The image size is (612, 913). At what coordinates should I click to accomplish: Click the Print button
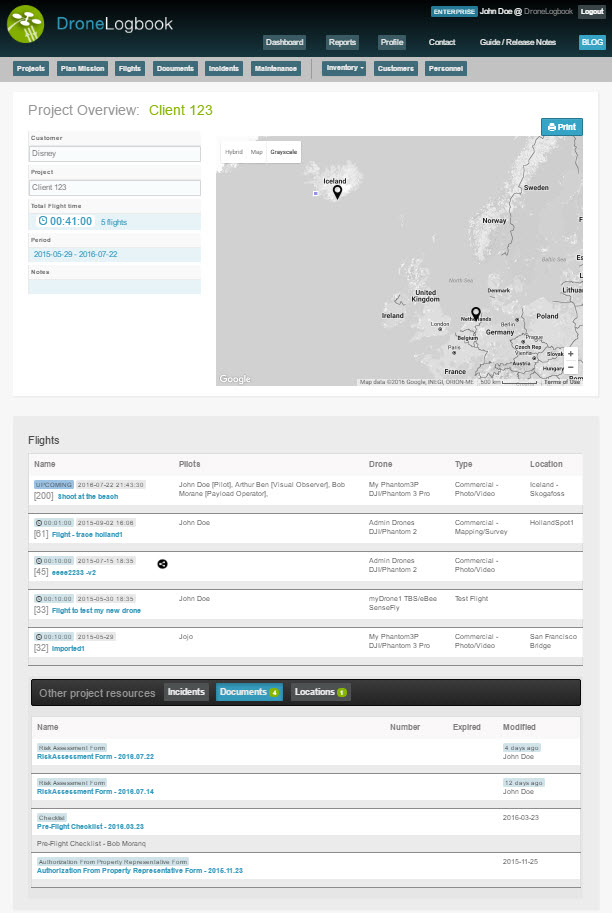tap(562, 127)
